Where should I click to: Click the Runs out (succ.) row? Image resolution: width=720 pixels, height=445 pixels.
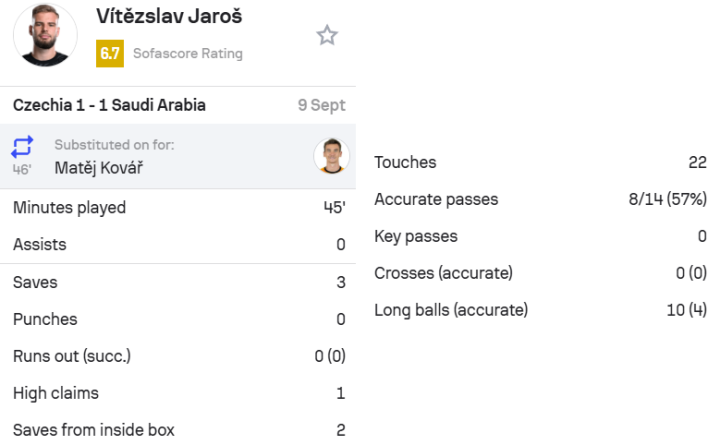(x=178, y=356)
